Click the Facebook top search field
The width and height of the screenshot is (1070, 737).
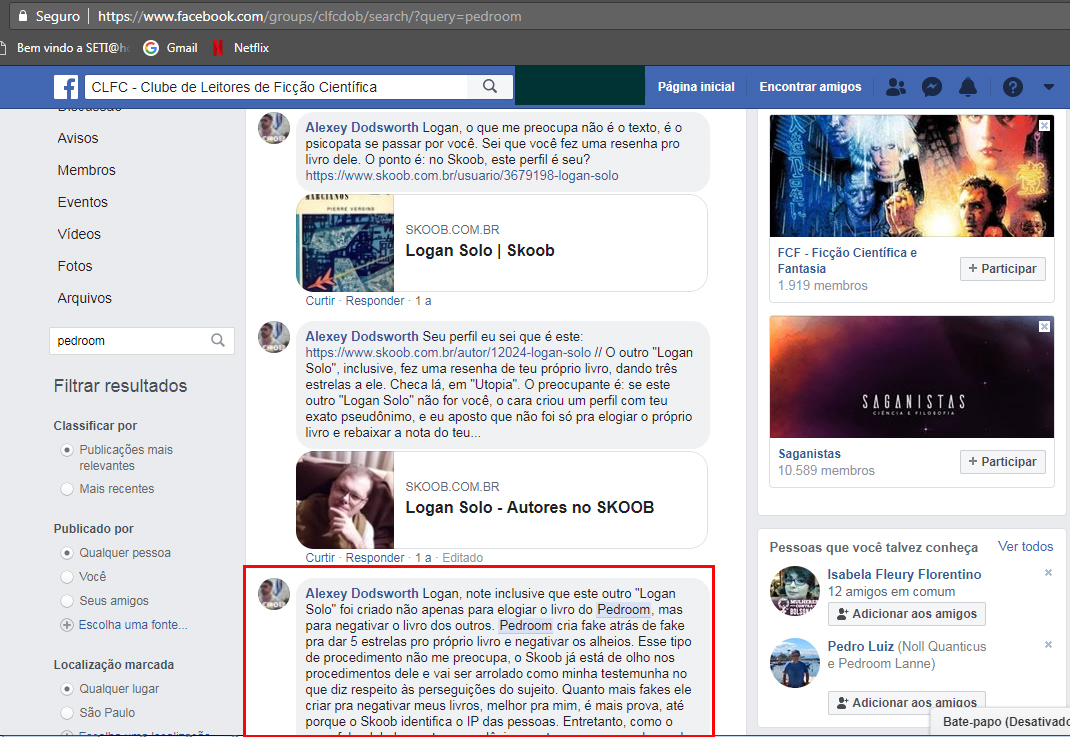tap(276, 87)
